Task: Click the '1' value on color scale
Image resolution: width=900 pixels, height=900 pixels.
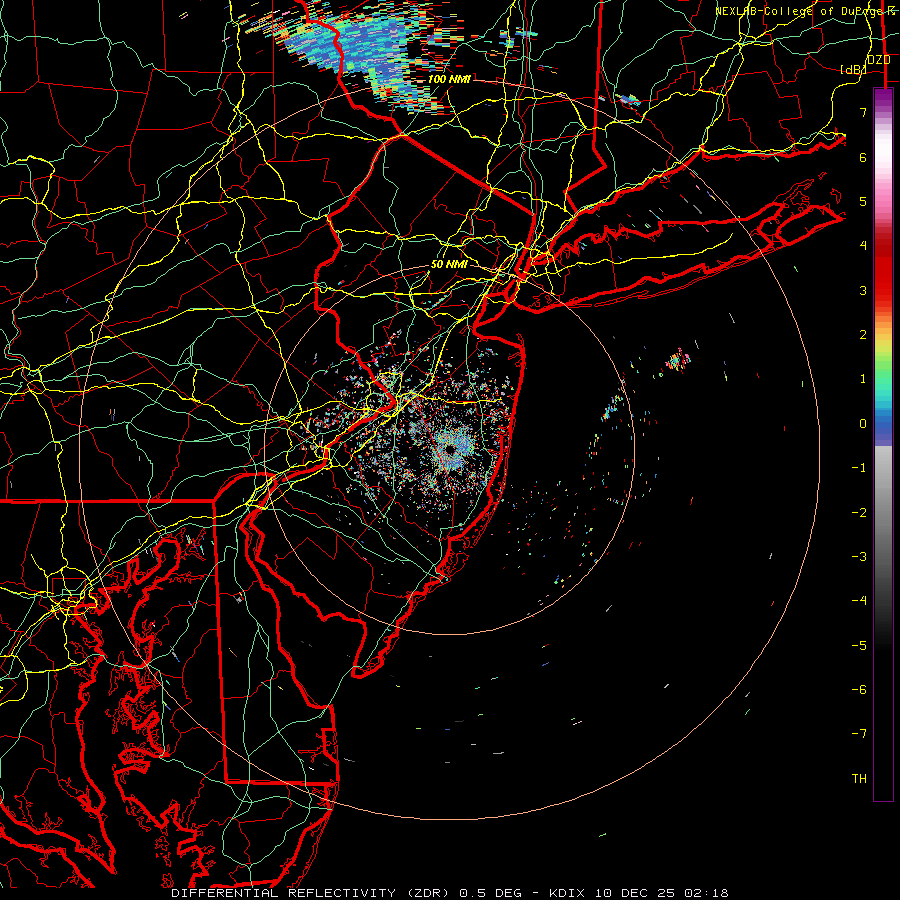Action: (x=863, y=379)
